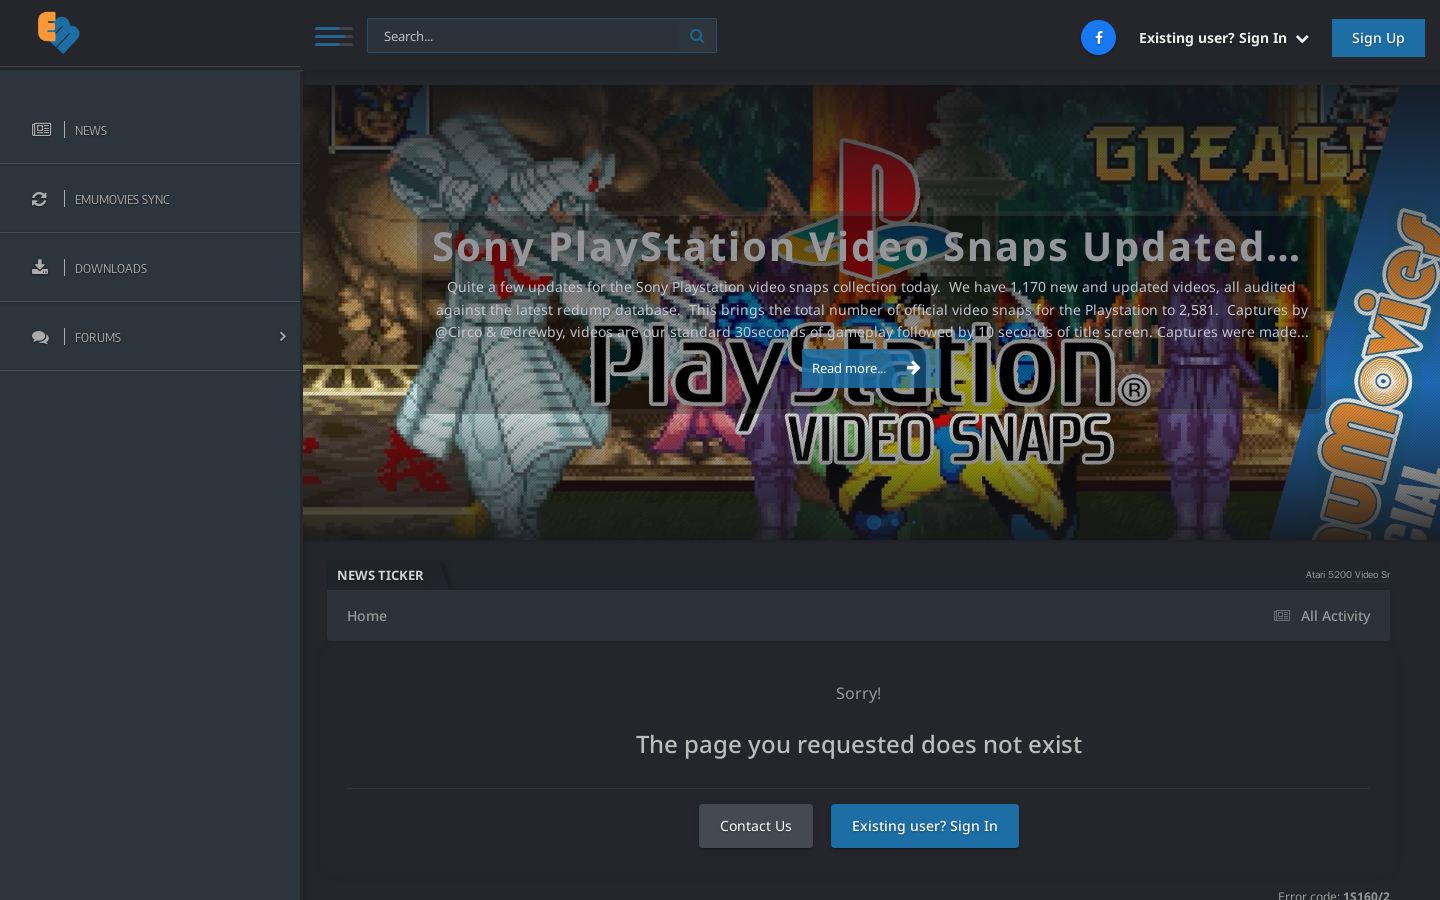
Task: Click the News newspaper icon
Action: click(41, 129)
